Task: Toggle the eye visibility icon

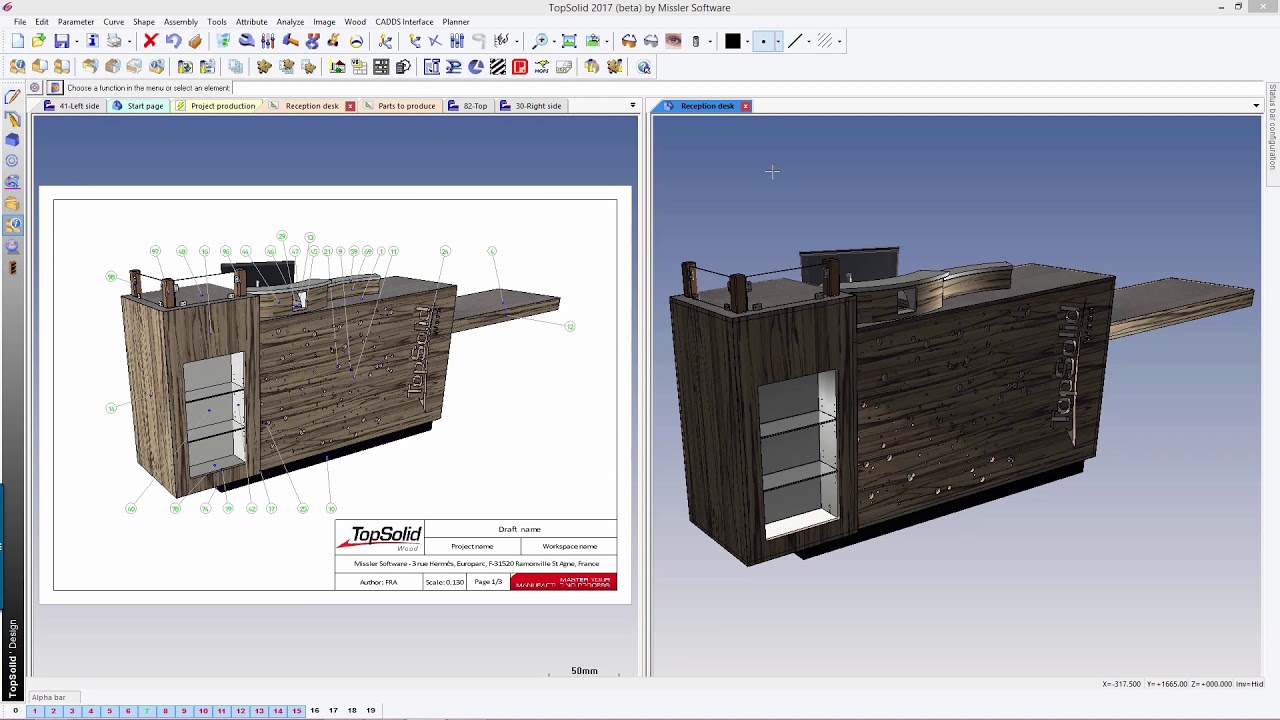Action: tap(673, 41)
